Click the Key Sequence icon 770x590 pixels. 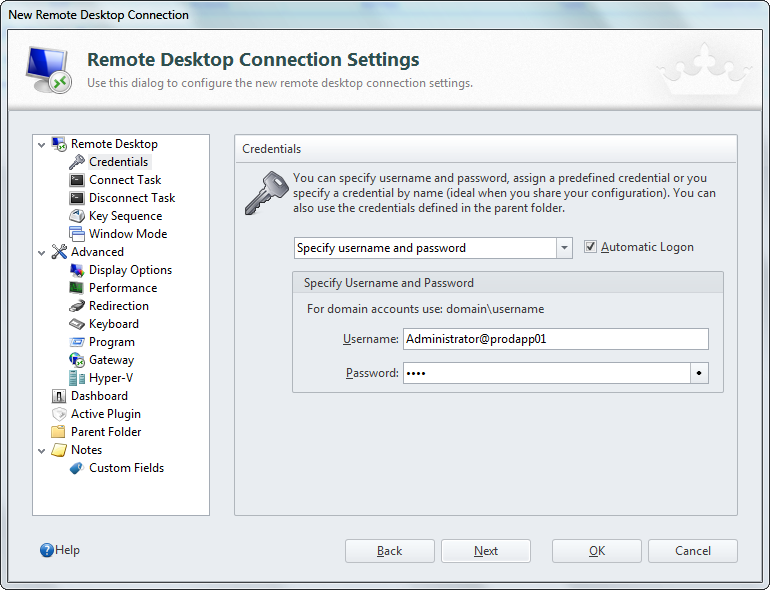(x=77, y=216)
